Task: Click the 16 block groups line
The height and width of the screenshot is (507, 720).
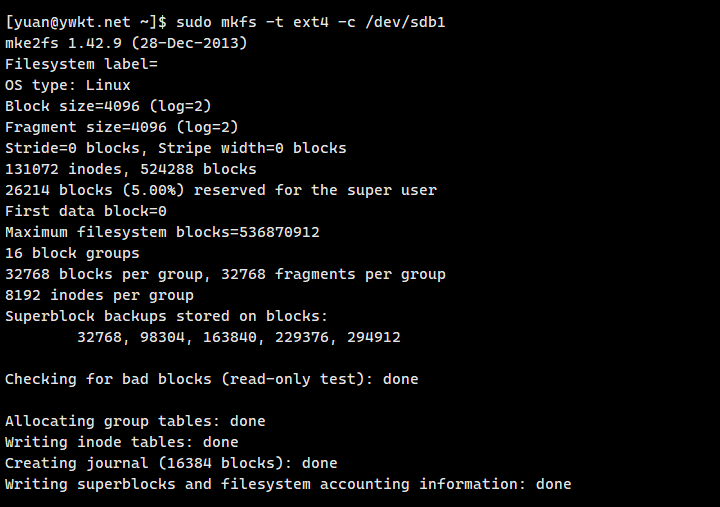Action: [72, 254]
